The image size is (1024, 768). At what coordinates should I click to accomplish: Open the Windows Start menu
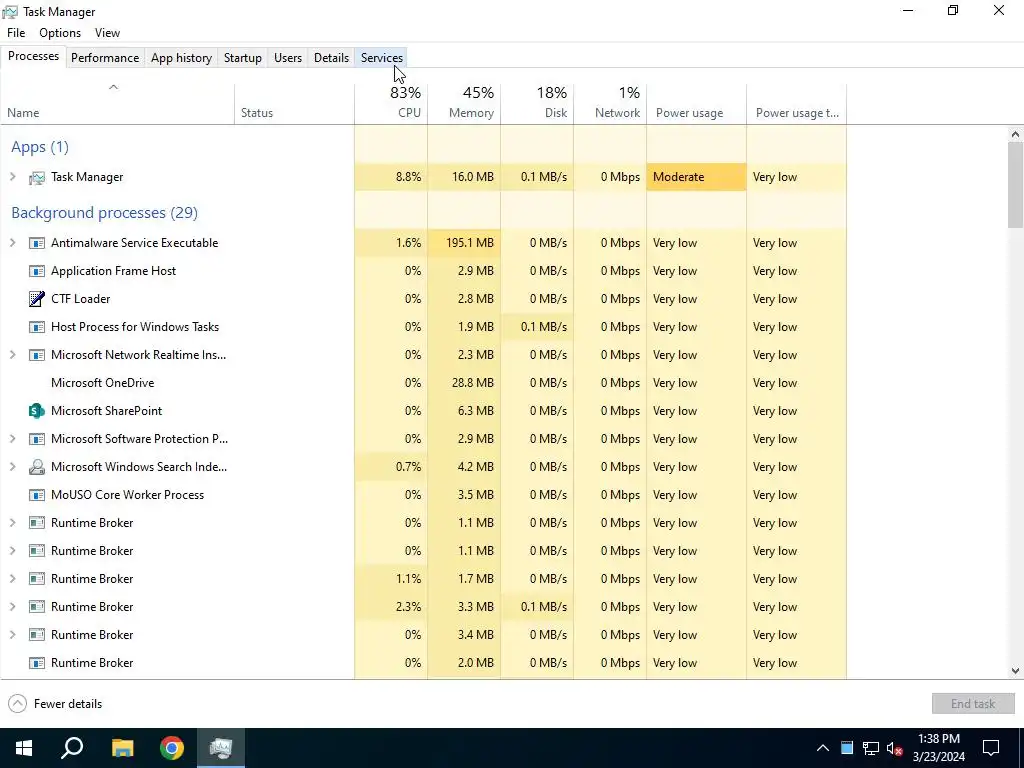click(x=24, y=748)
